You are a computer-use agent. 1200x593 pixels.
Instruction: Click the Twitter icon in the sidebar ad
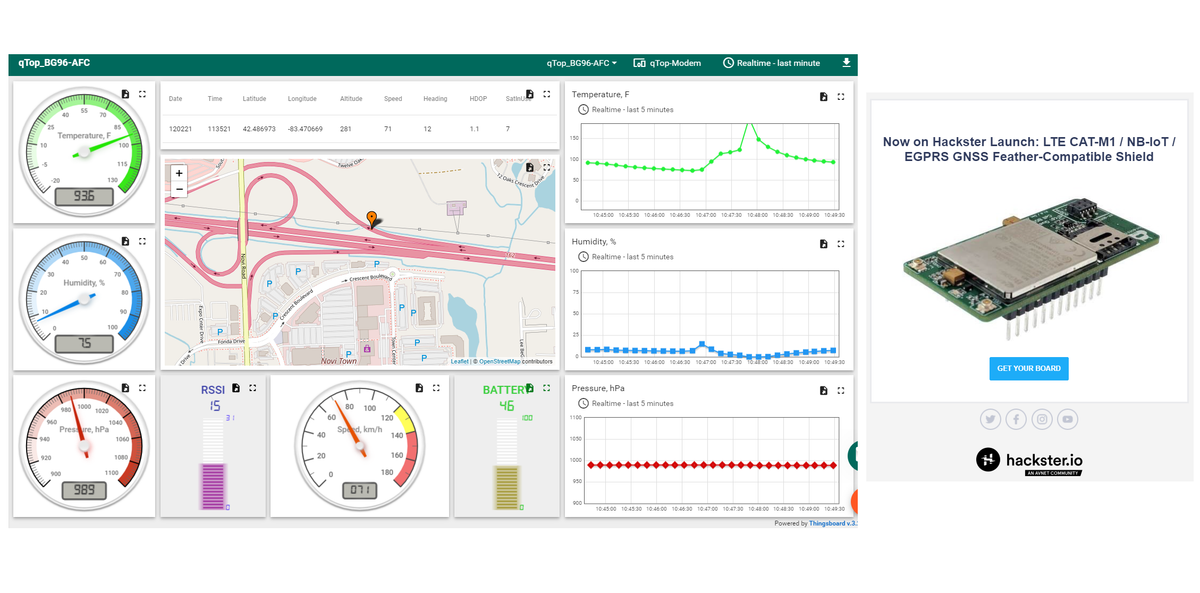pos(990,419)
